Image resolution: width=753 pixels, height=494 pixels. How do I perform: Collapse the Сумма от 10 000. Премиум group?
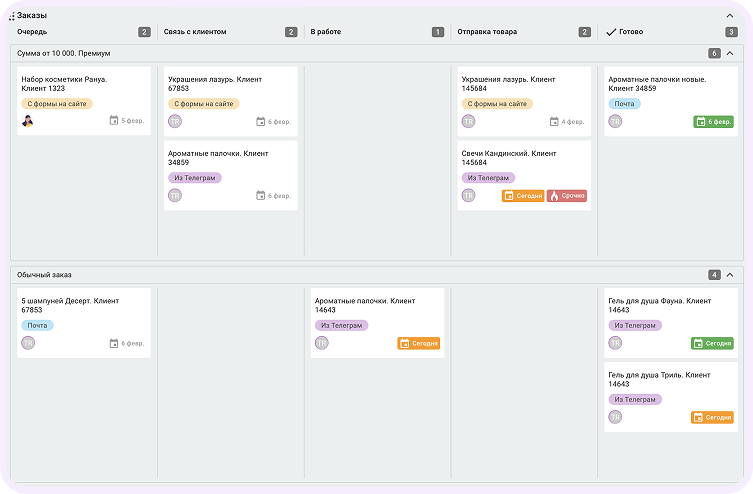click(x=730, y=52)
